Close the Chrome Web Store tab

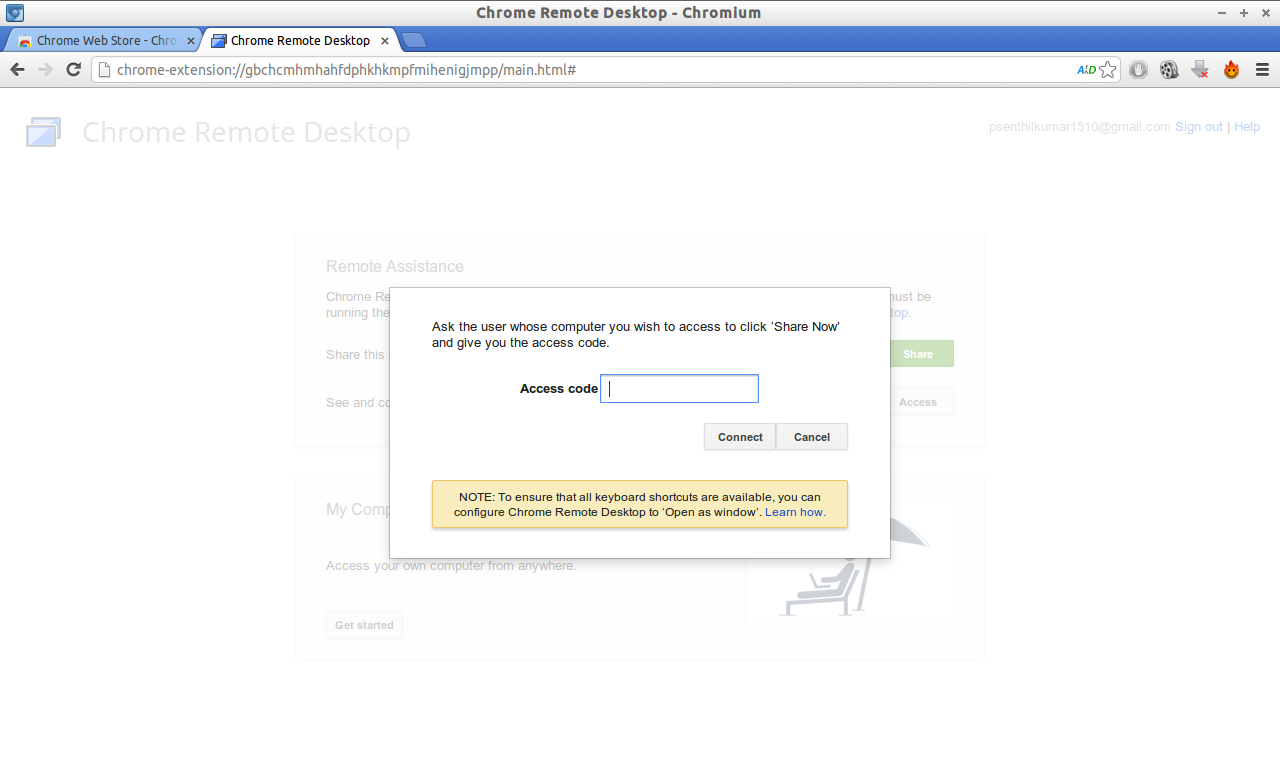(x=191, y=41)
